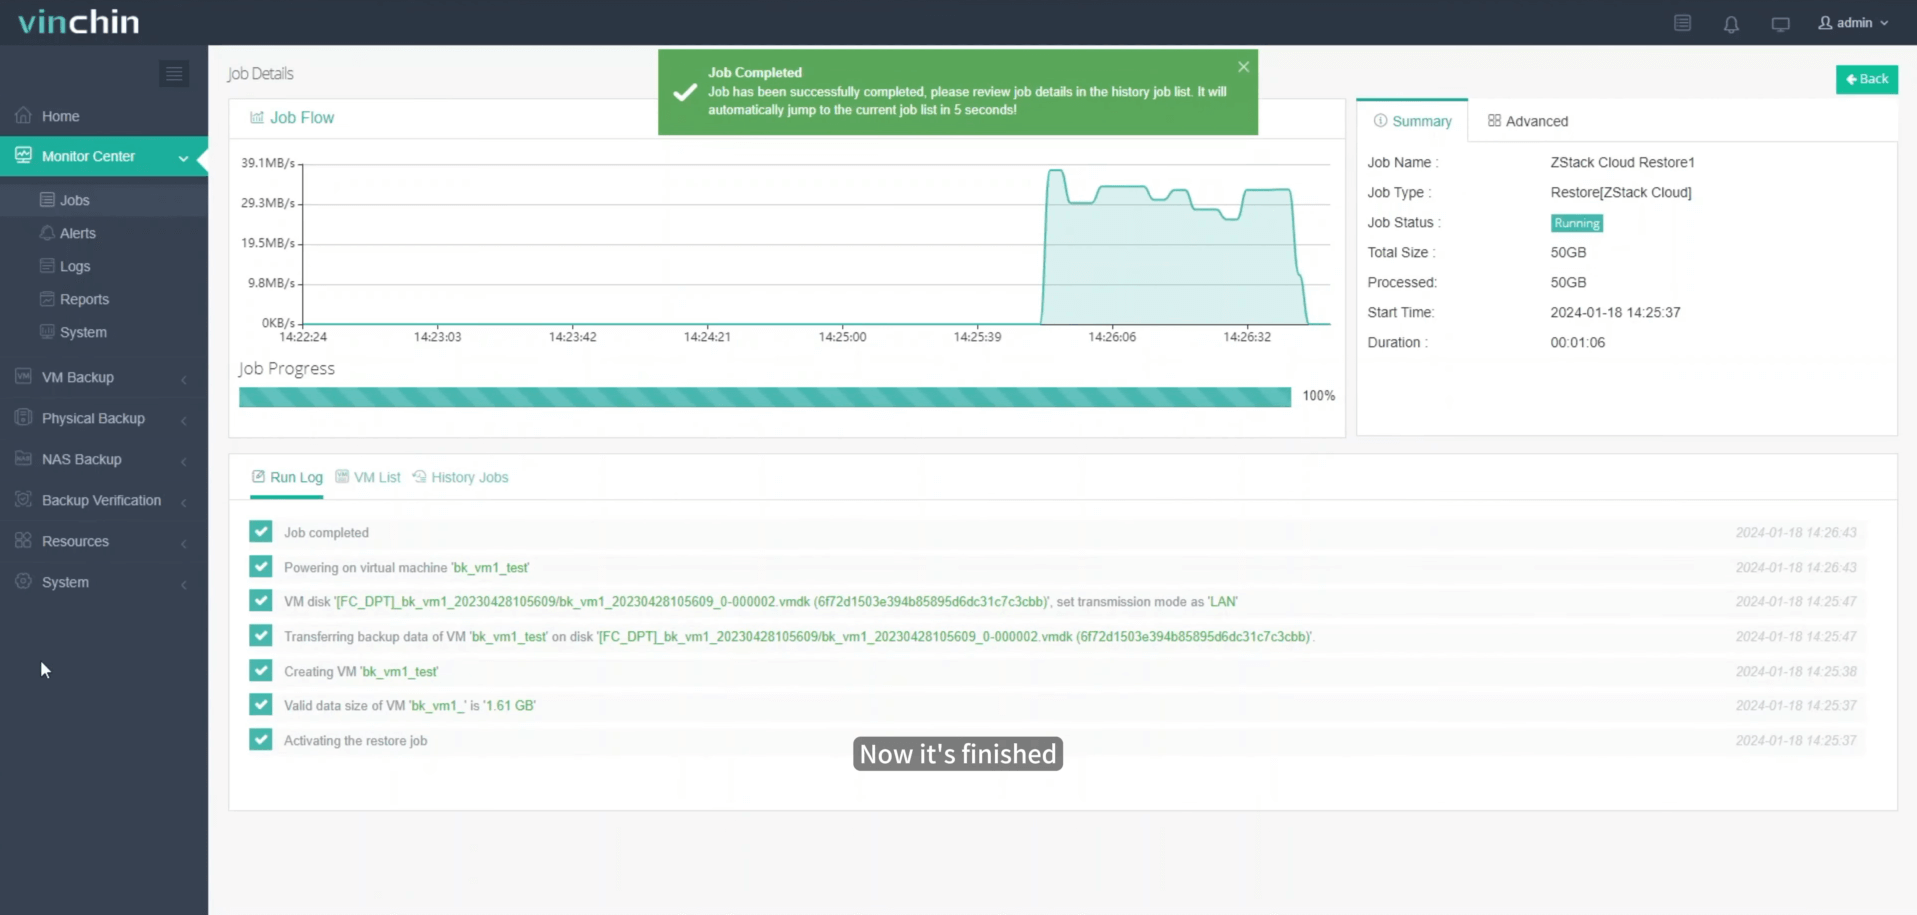This screenshot has width=1917, height=915.
Task: Click the checkbox beside 'Activating the restore job'
Action: click(261, 740)
